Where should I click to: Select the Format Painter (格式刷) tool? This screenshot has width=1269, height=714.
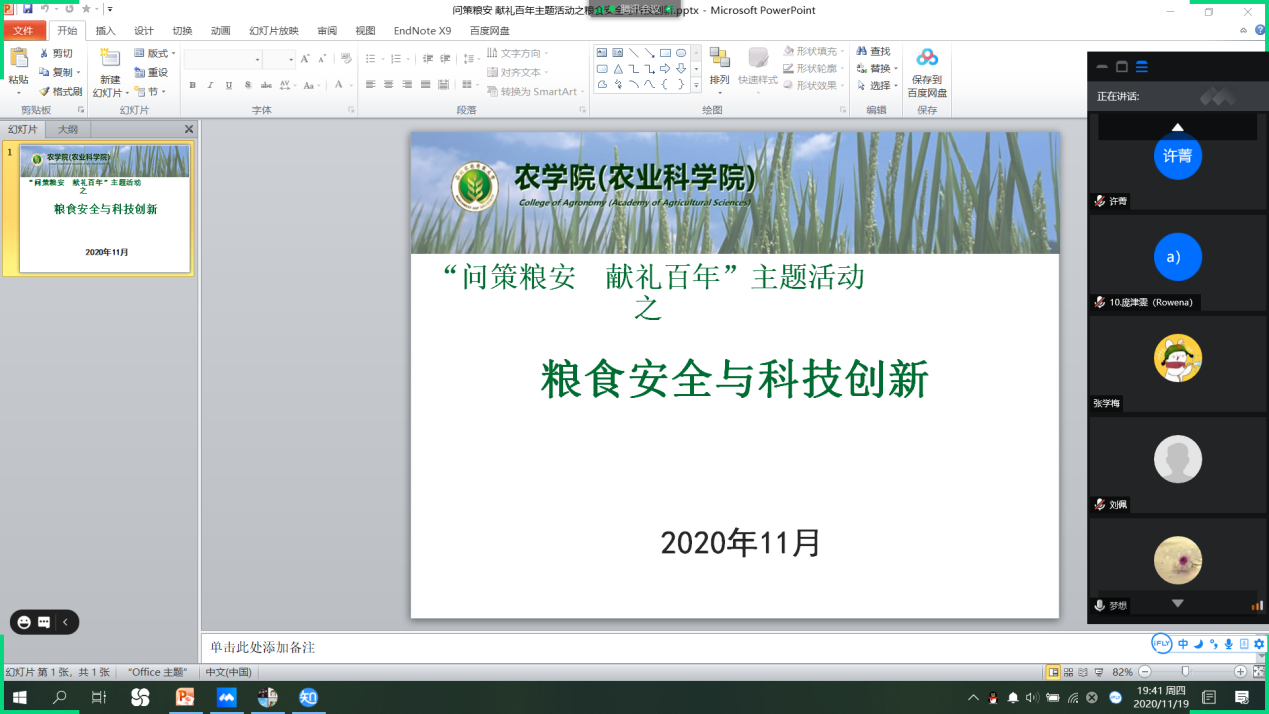60,91
